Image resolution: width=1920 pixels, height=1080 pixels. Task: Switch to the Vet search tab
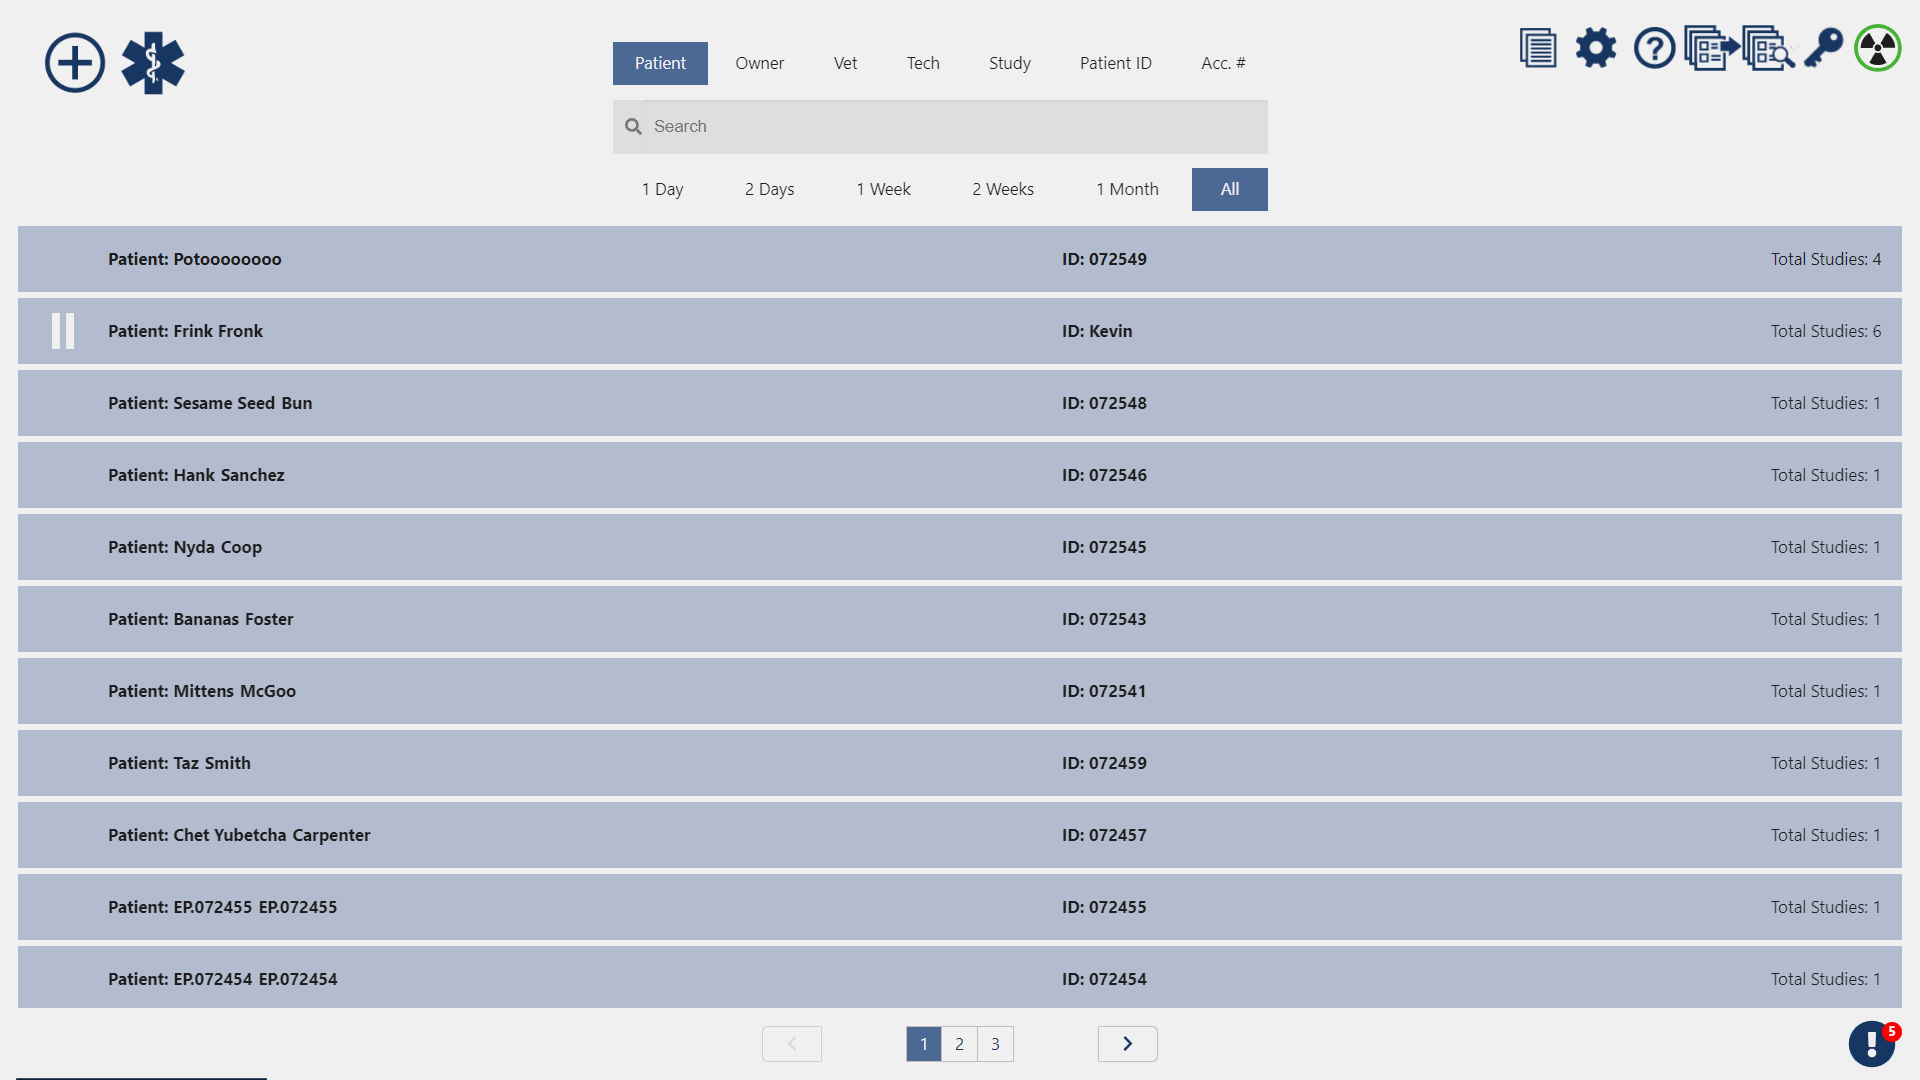pos(846,63)
